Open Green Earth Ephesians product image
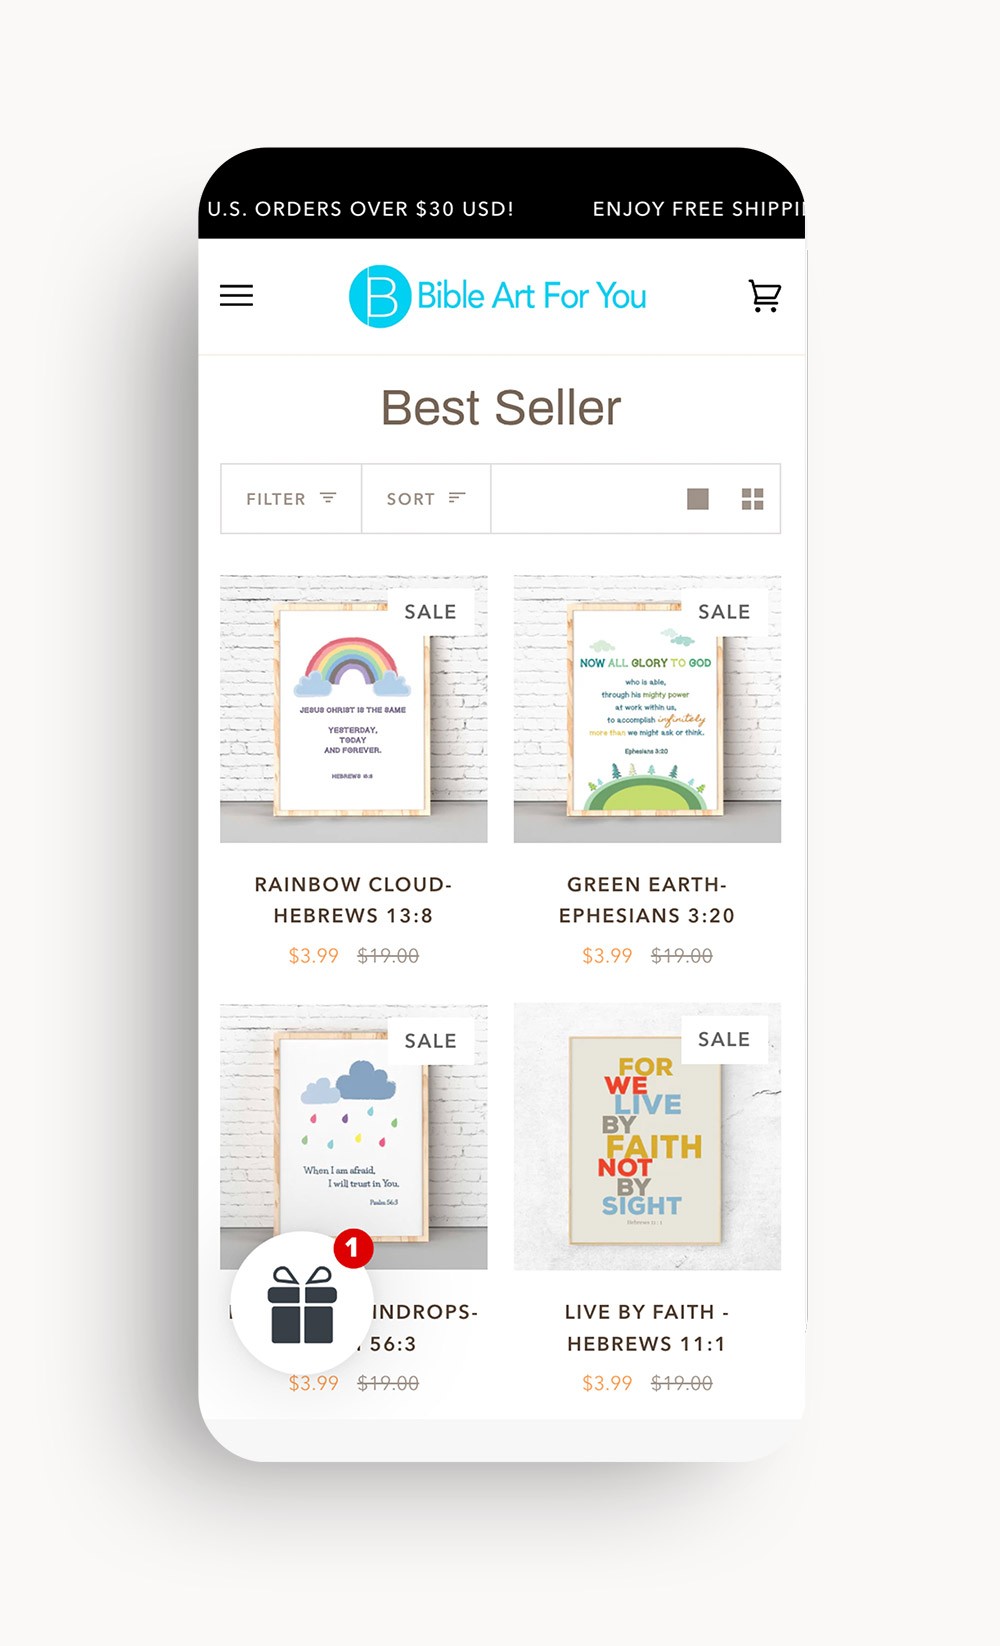This screenshot has width=1000, height=1646. coord(647,709)
